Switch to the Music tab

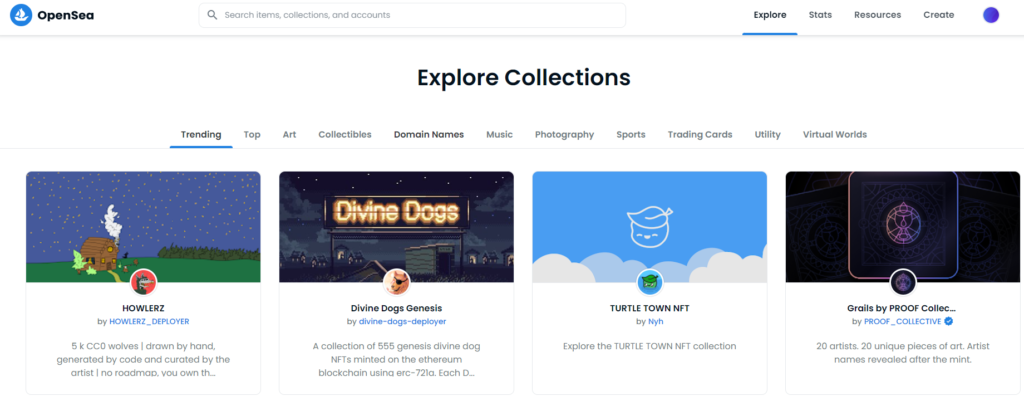click(500, 135)
